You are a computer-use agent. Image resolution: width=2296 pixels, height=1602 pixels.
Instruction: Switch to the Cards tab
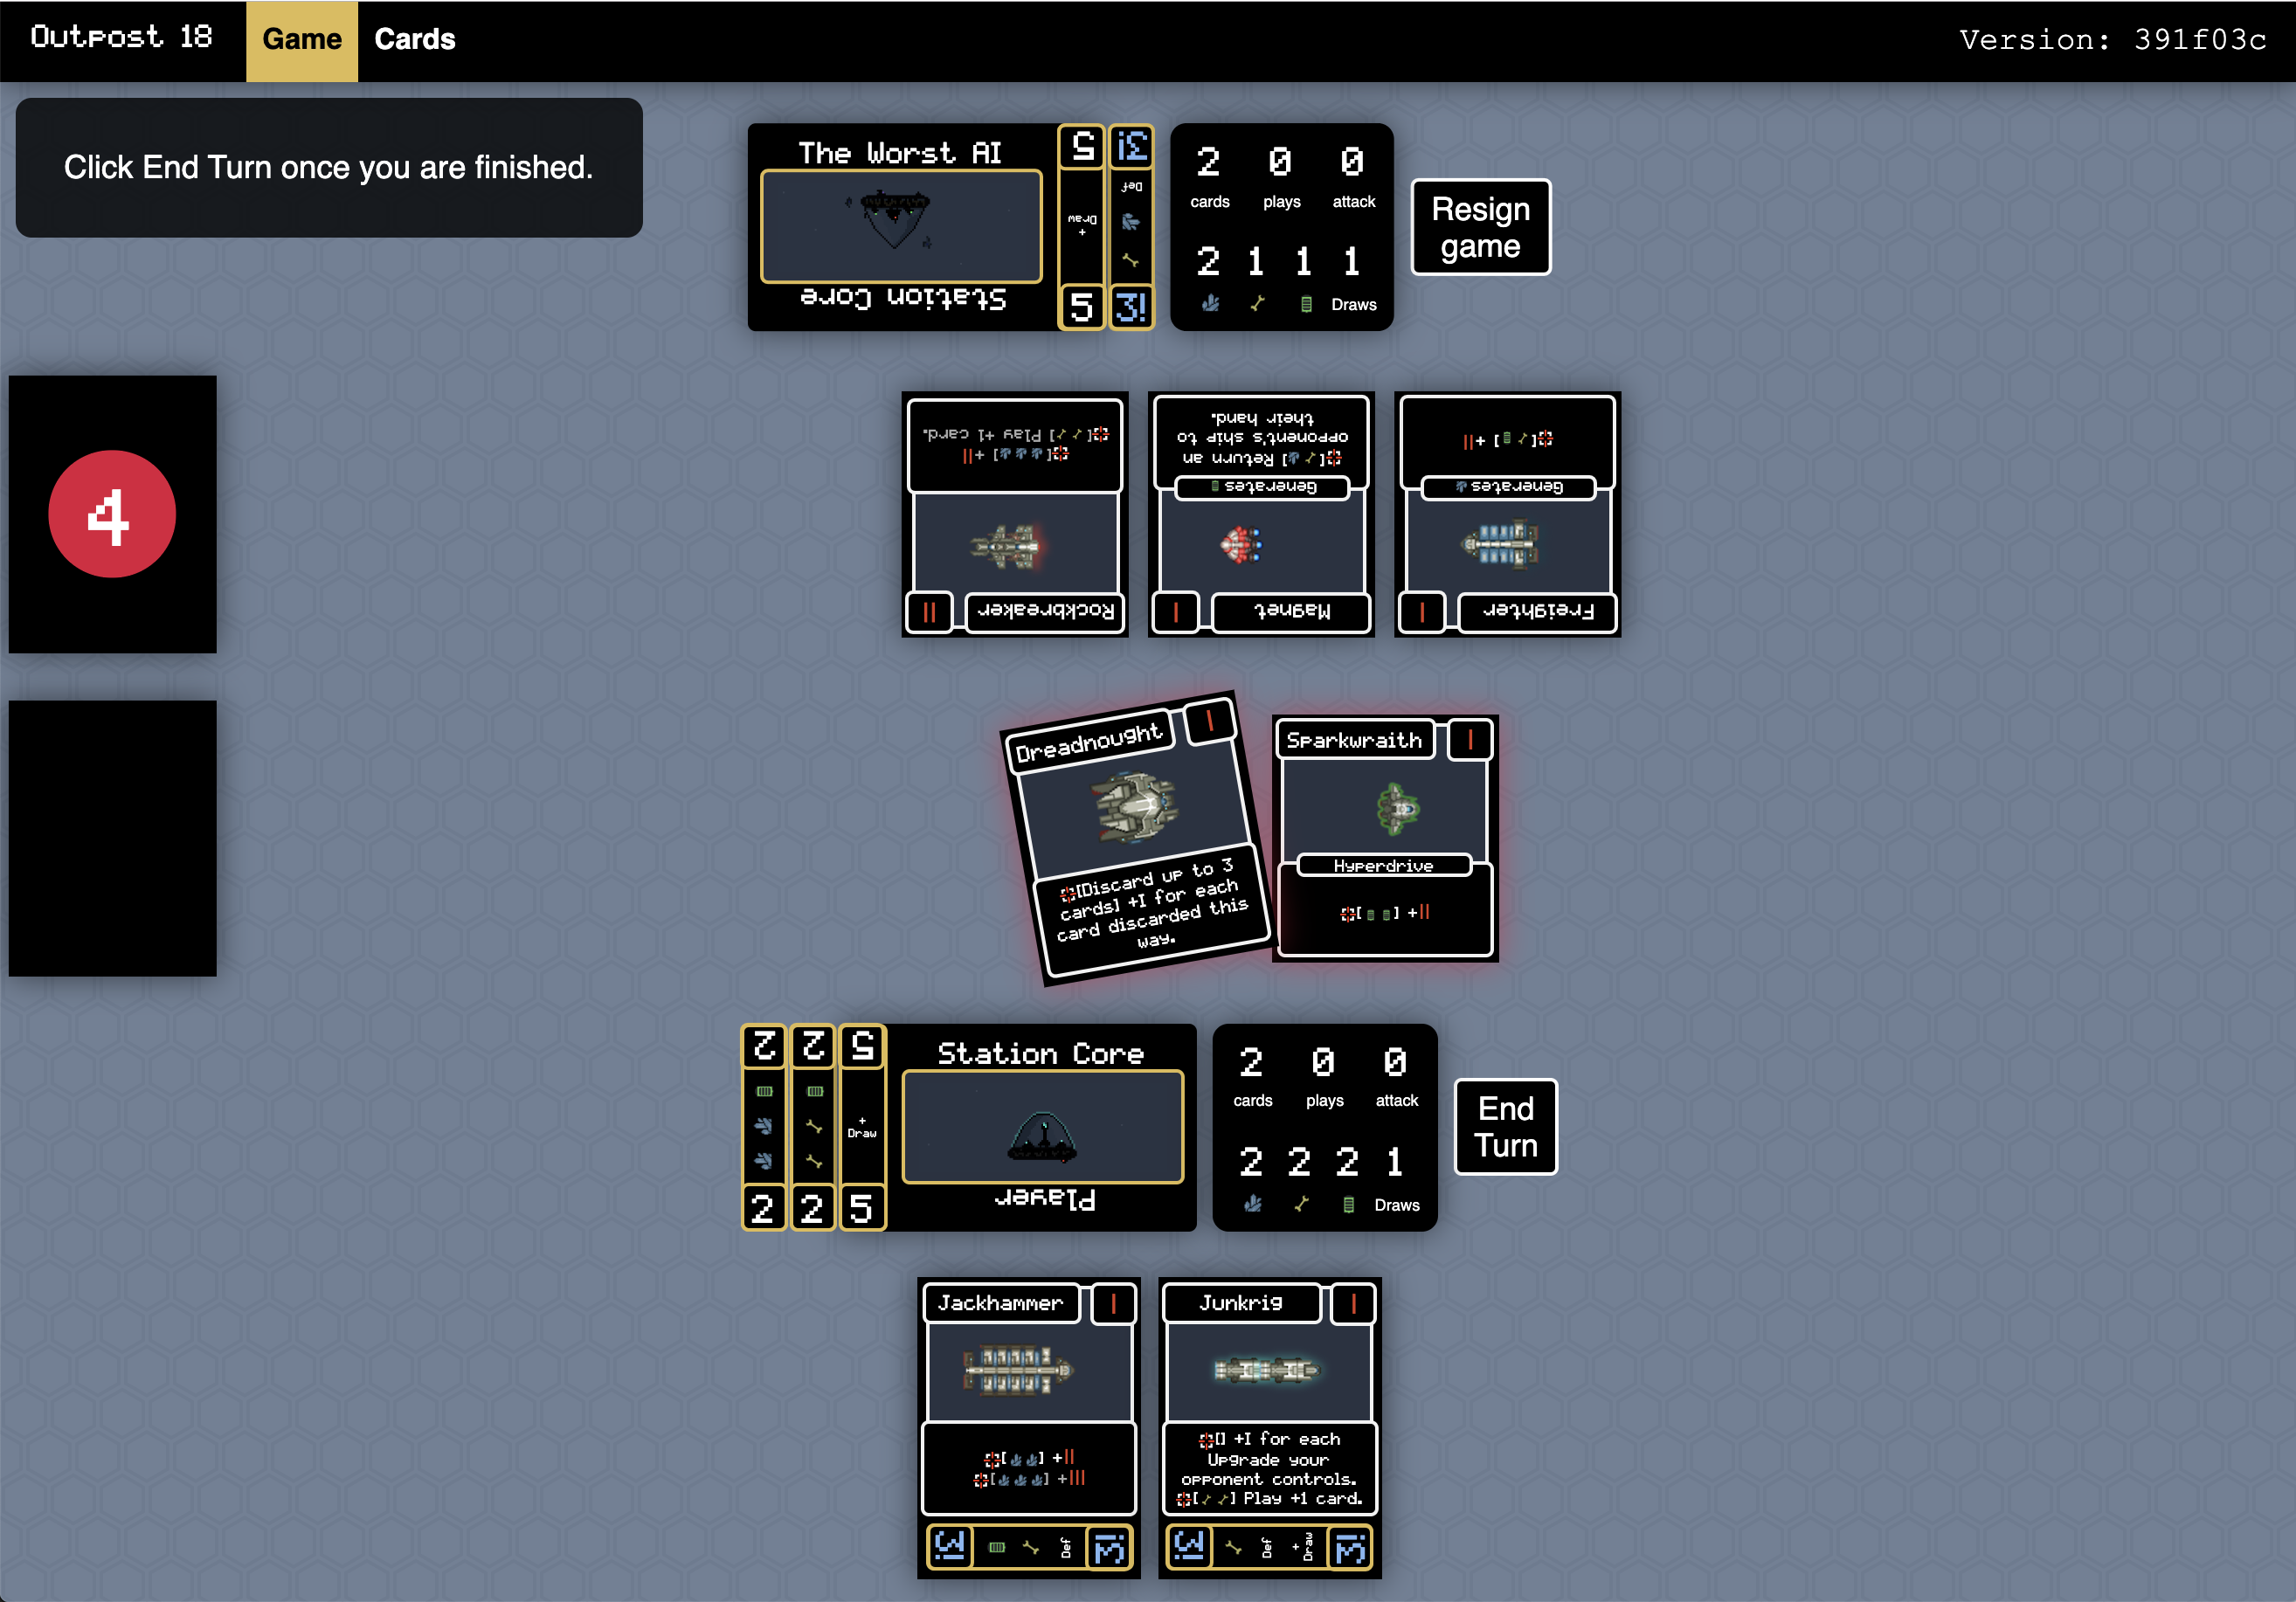pyautogui.click(x=414, y=40)
